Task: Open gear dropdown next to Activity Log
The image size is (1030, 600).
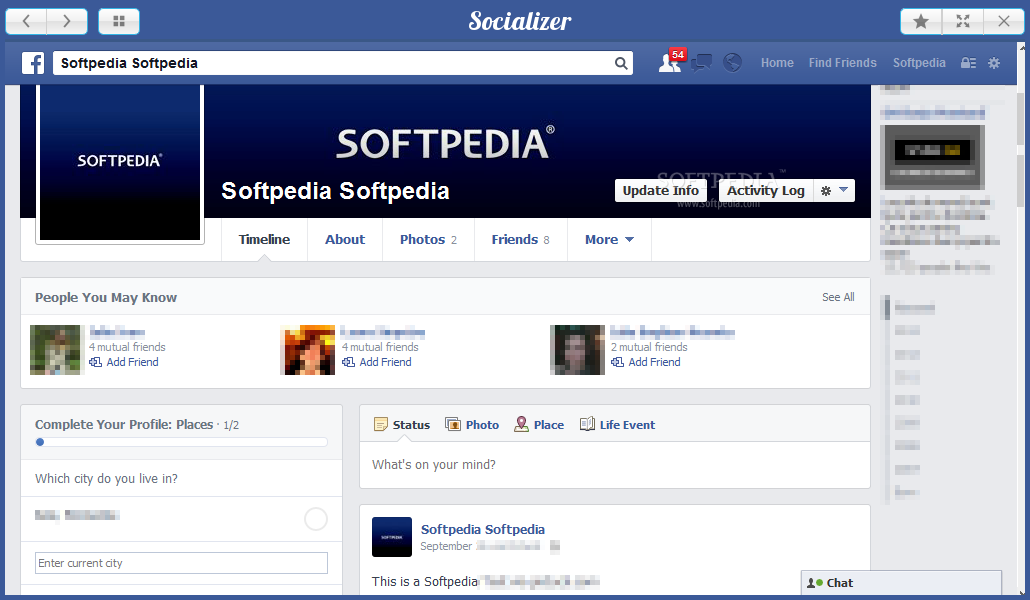Action: click(834, 191)
